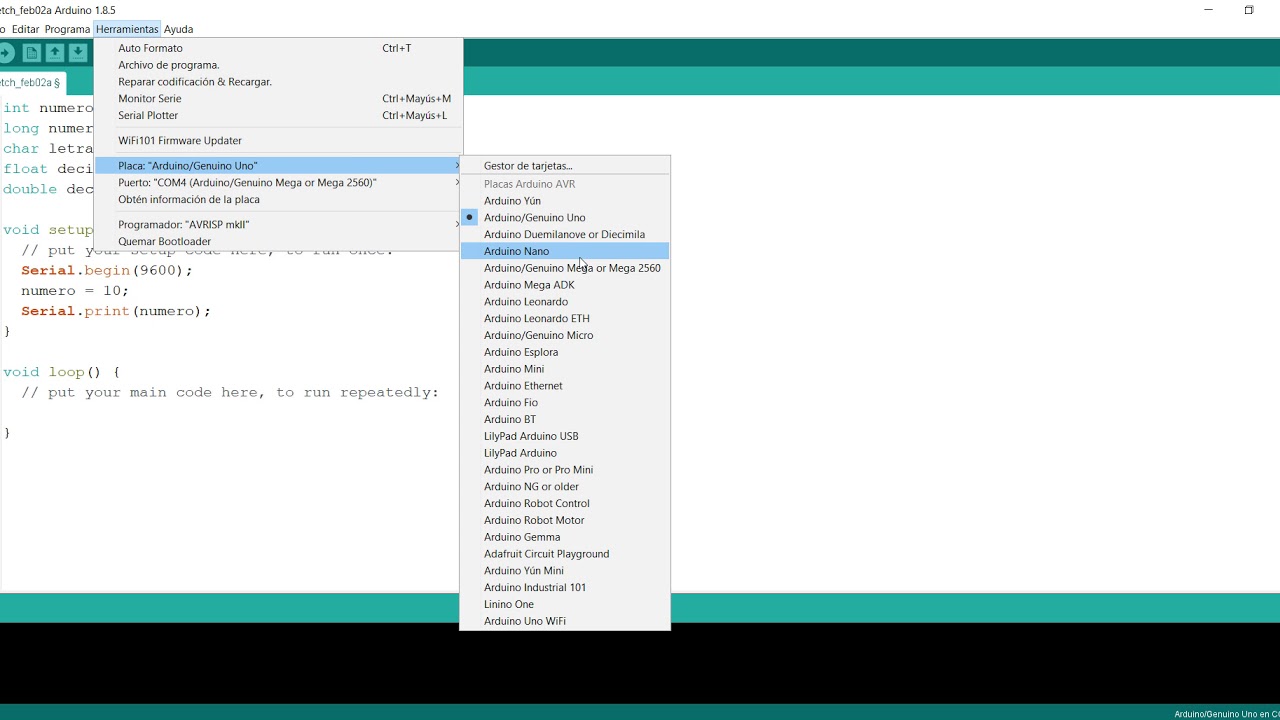Open the Programa menu

(x=67, y=29)
